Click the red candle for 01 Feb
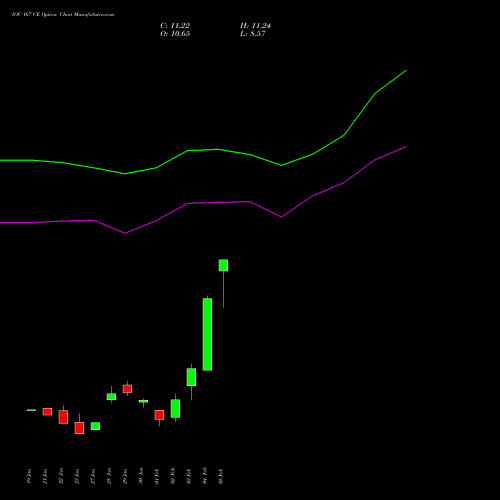500x500 pixels. click(x=159, y=415)
